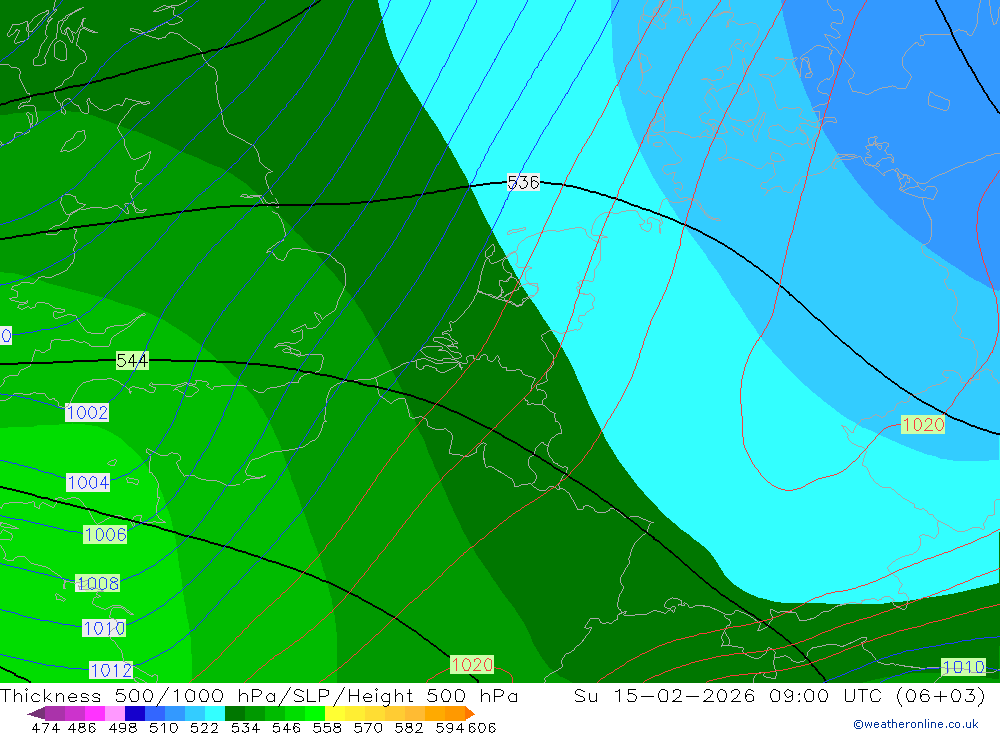Image resolution: width=1000 pixels, height=733 pixels.
Task: Select the 1006 isobar label
Action: 105,535
